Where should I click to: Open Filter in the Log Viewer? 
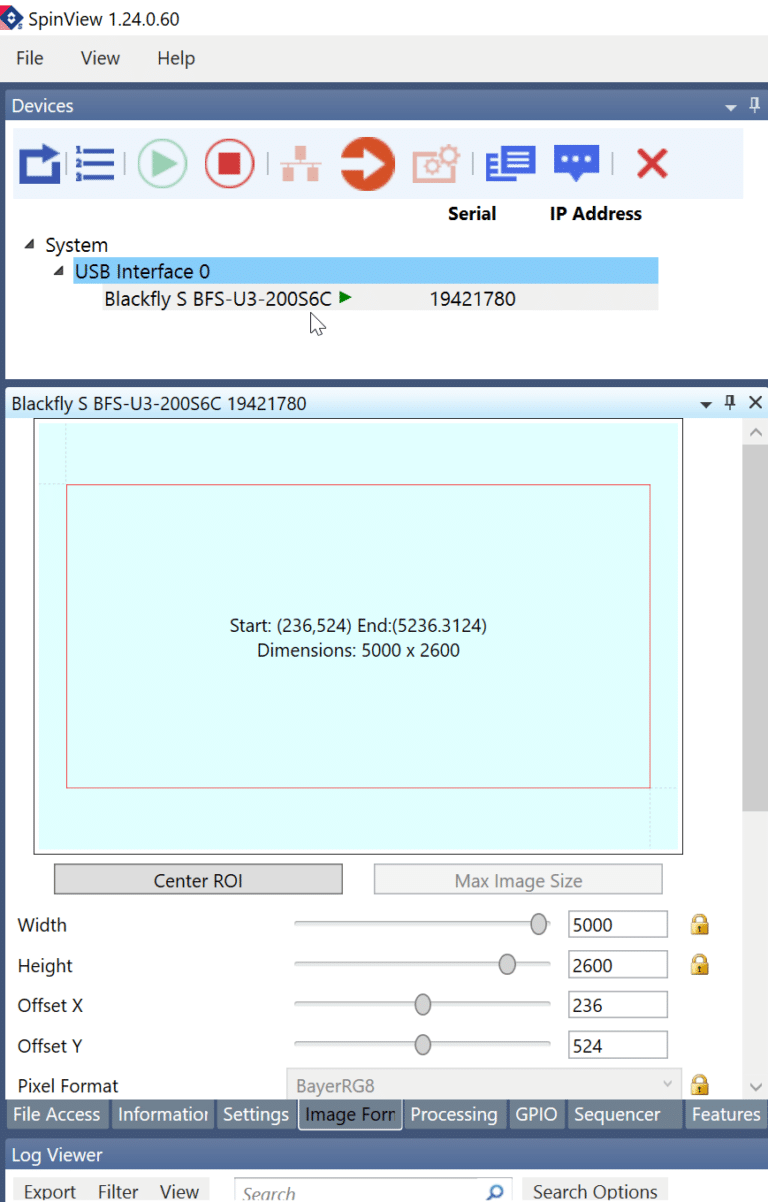pos(118,1191)
